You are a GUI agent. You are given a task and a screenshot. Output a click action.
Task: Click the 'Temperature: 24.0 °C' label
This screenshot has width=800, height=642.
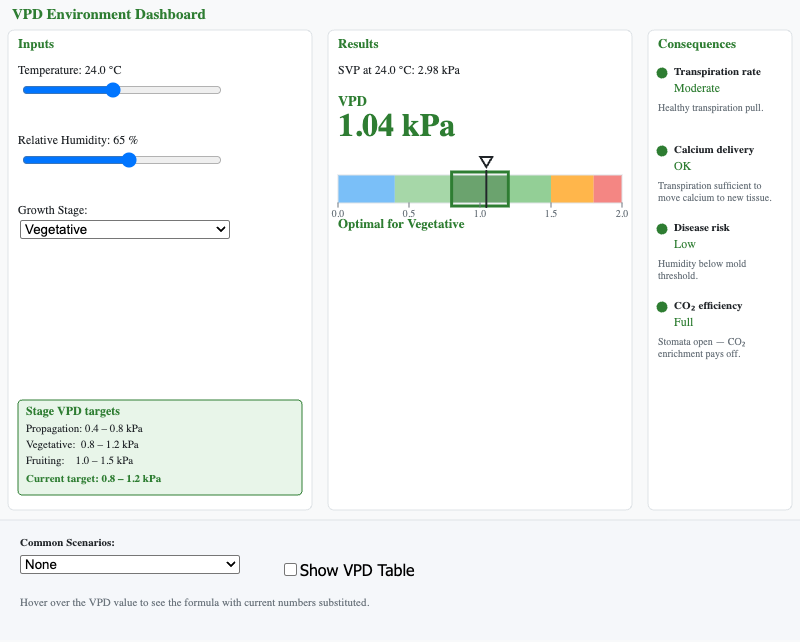pyautogui.click(x=69, y=70)
